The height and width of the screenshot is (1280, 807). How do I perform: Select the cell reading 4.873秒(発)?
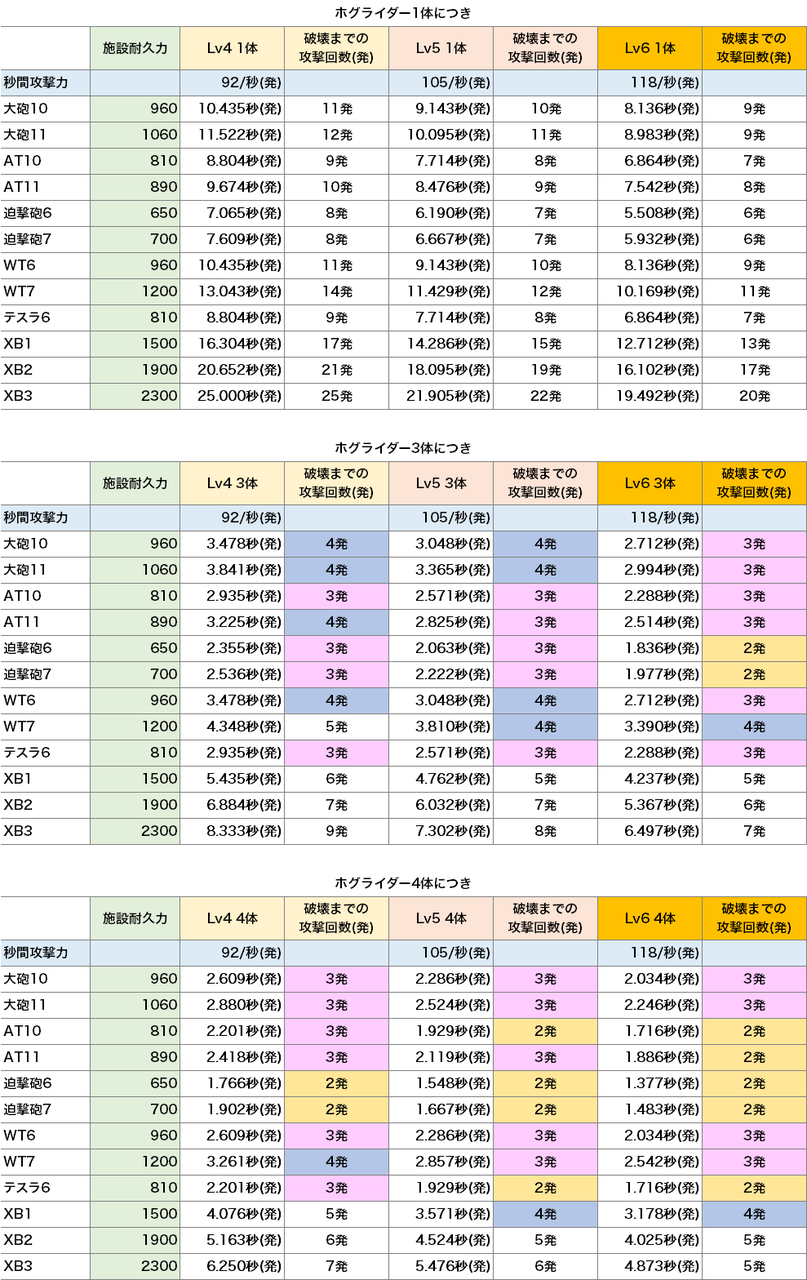(650, 1266)
